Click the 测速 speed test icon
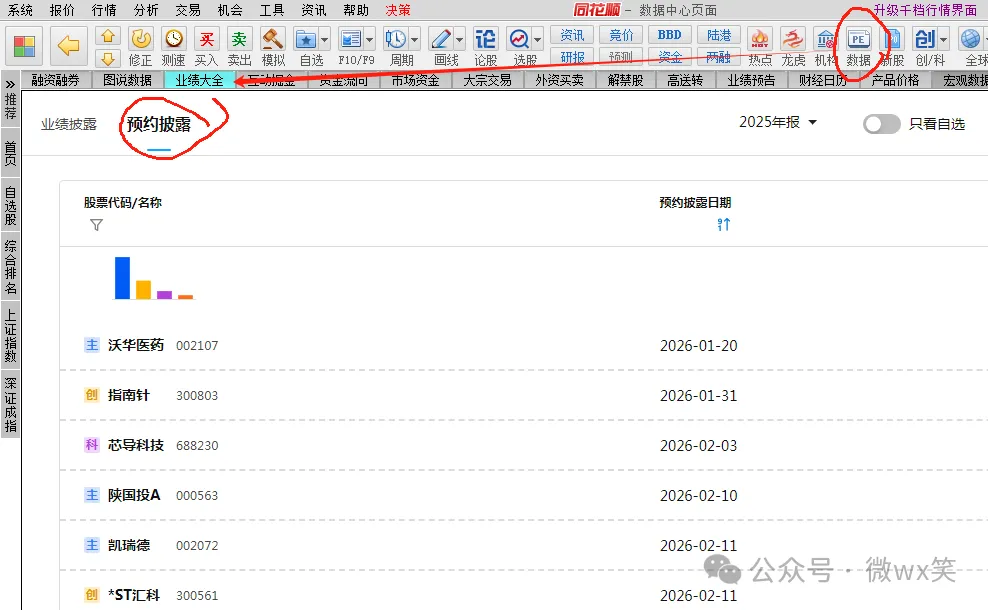 (174, 40)
